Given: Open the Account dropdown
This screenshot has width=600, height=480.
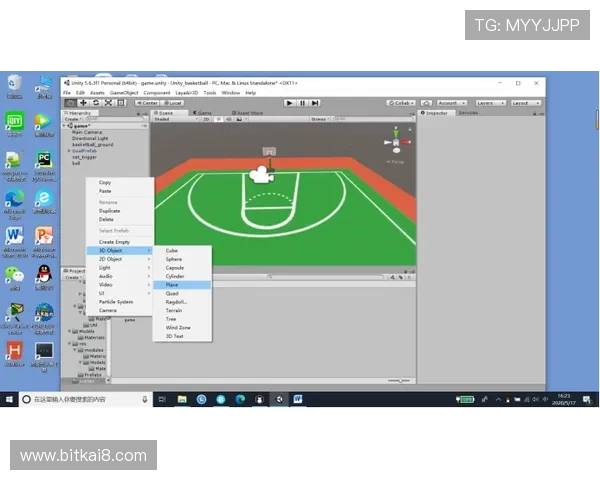Looking at the screenshot, I should pyautogui.click(x=451, y=103).
